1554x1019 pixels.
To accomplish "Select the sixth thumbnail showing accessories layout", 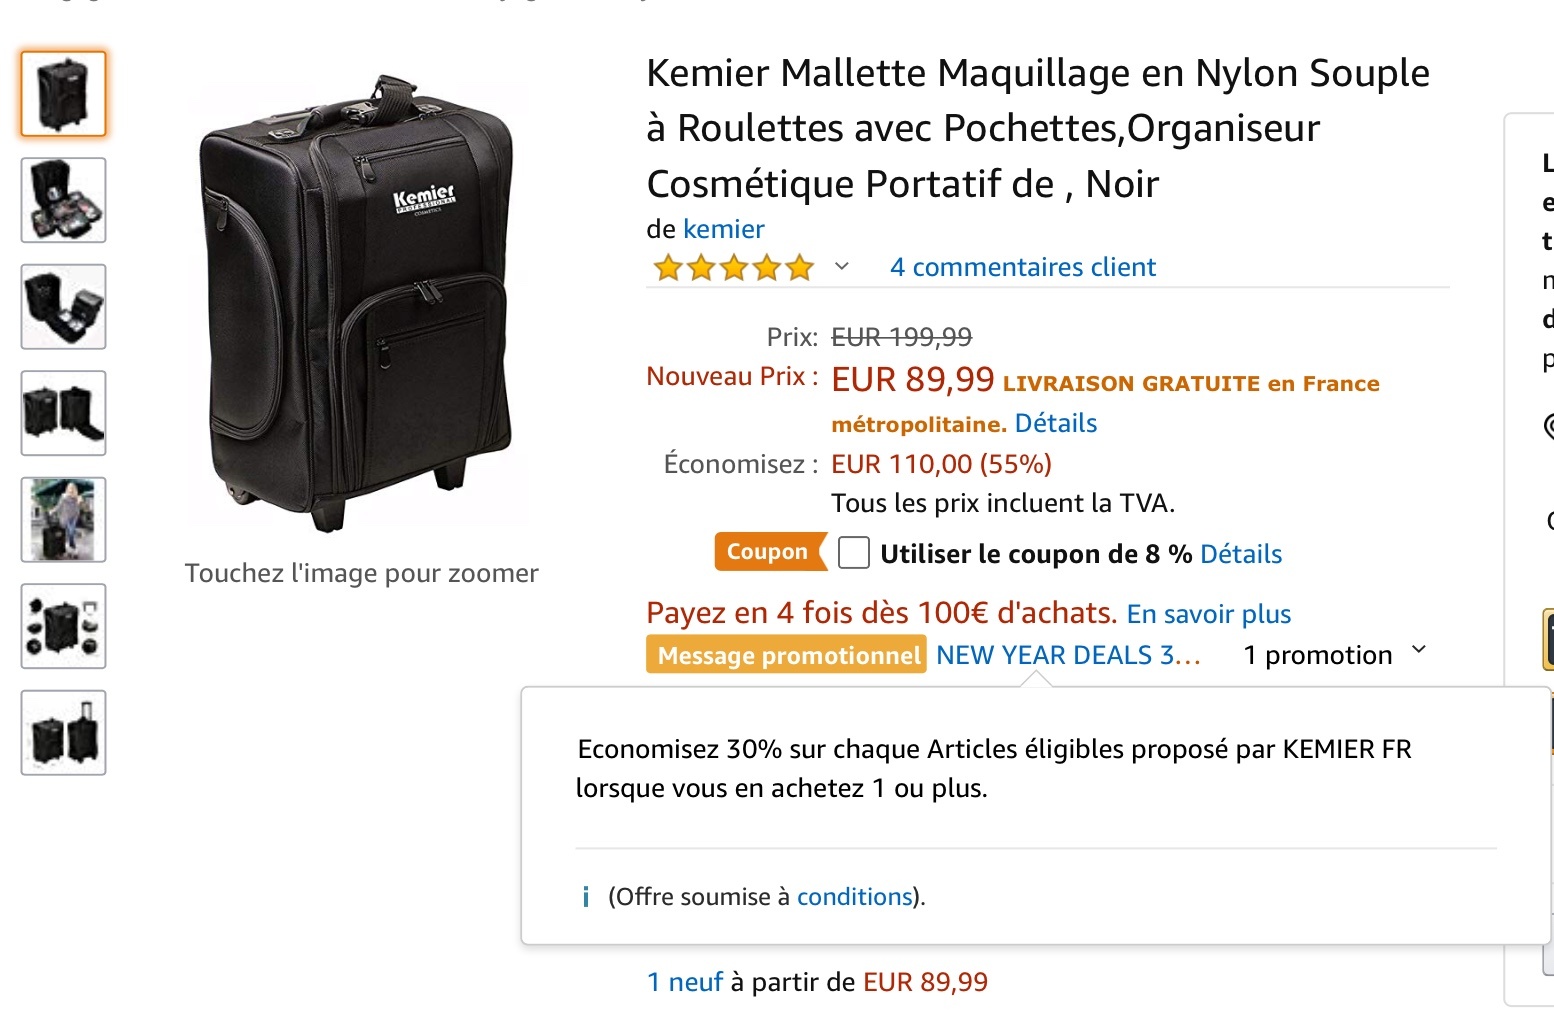I will [x=63, y=626].
